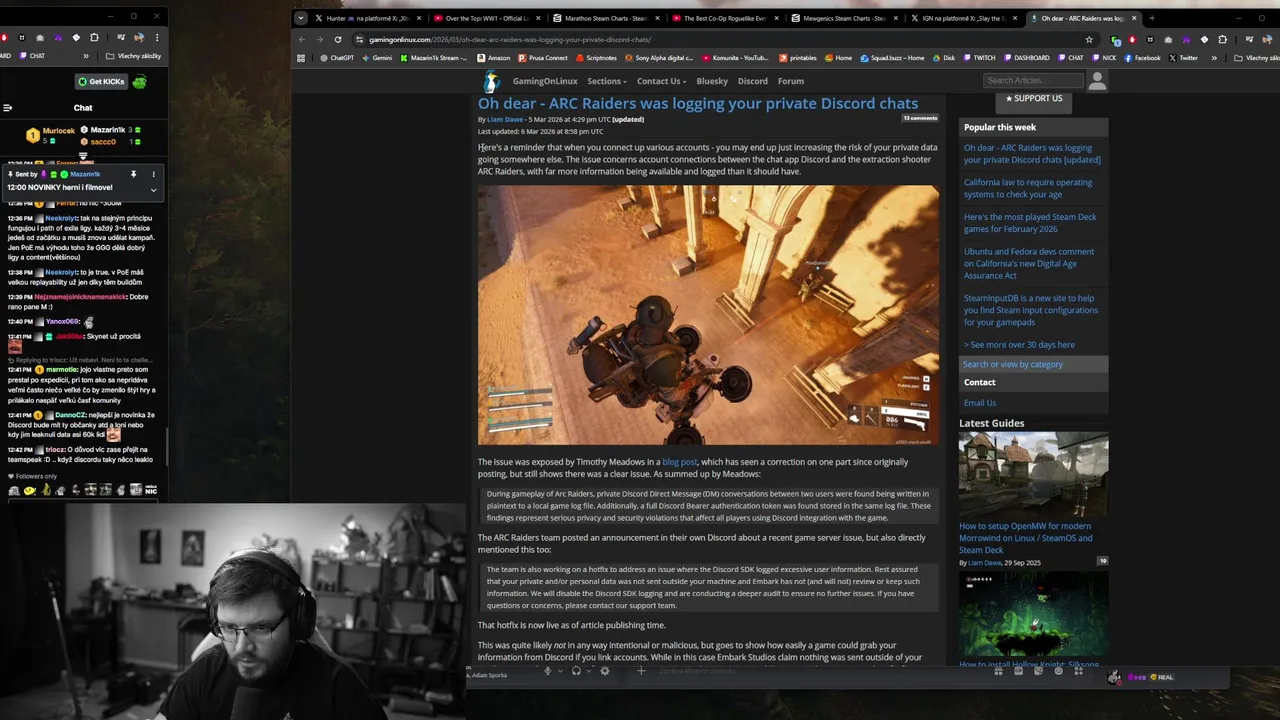Click the GamingOnLinux penguin logo
Screen dimensions: 1280x720
click(491, 81)
